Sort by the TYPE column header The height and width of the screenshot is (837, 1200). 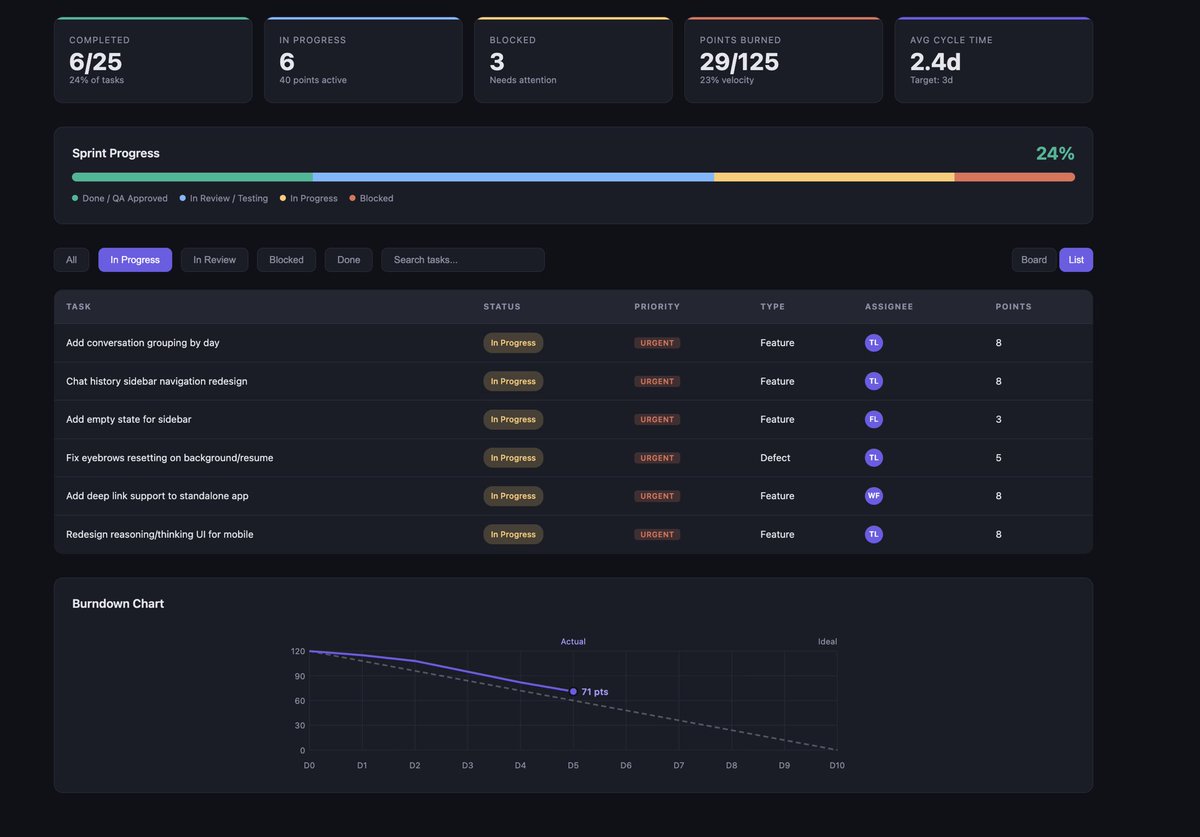click(772, 307)
